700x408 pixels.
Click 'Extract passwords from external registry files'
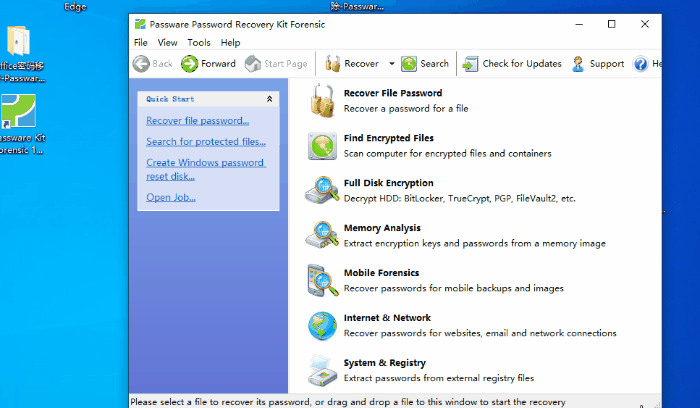pyautogui.click(x=439, y=378)
